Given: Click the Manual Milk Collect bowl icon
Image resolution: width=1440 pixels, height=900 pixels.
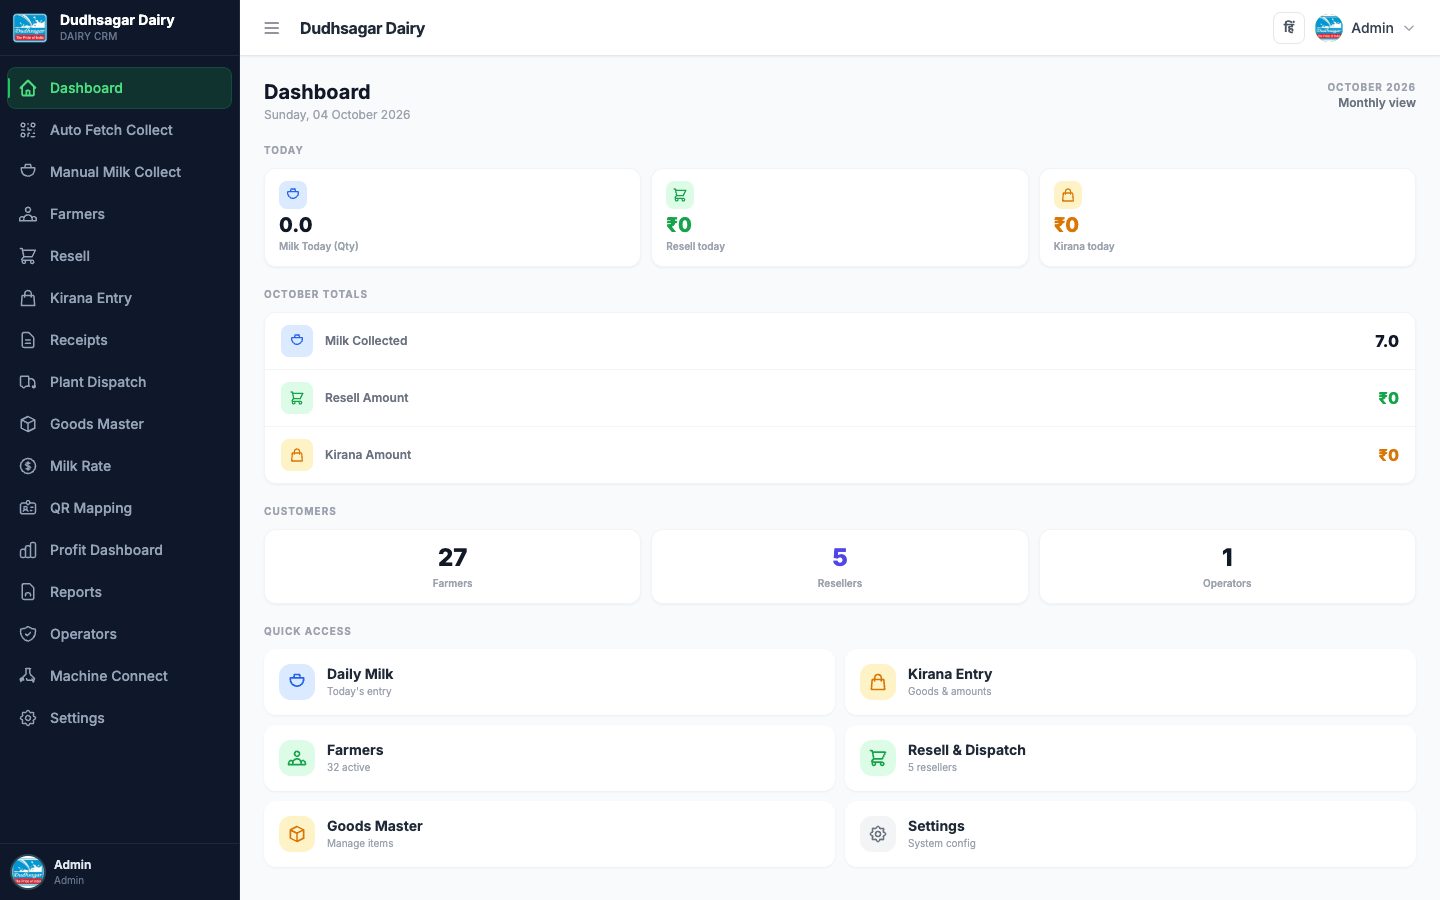Looking at the screenshot, I should point(28,172).
